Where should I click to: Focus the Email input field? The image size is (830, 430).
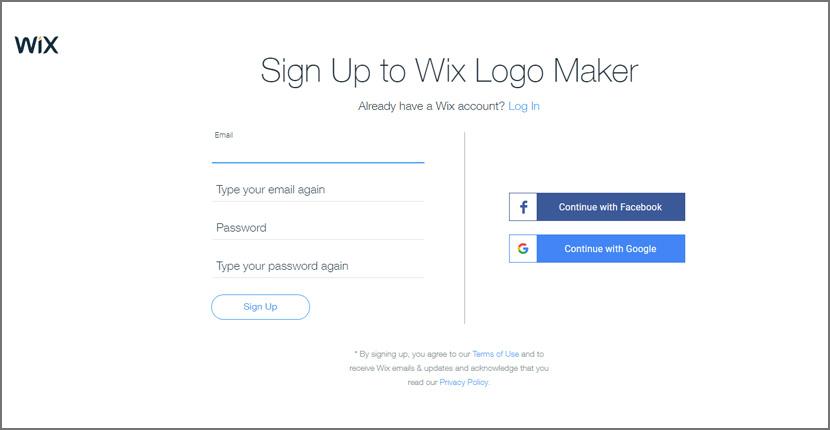pos(318,152)
